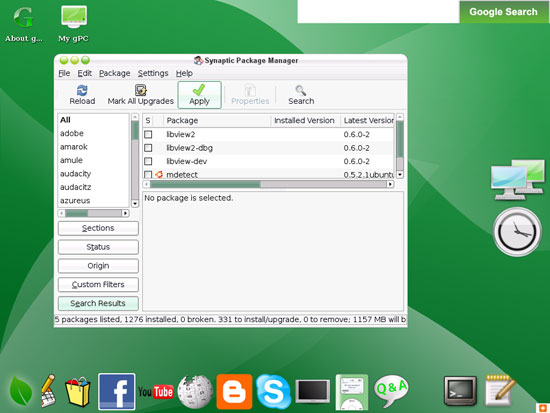Click the Sections filter button
This screenshot has height=413, width=550.
pyautogui.click(x=98, y=228)
